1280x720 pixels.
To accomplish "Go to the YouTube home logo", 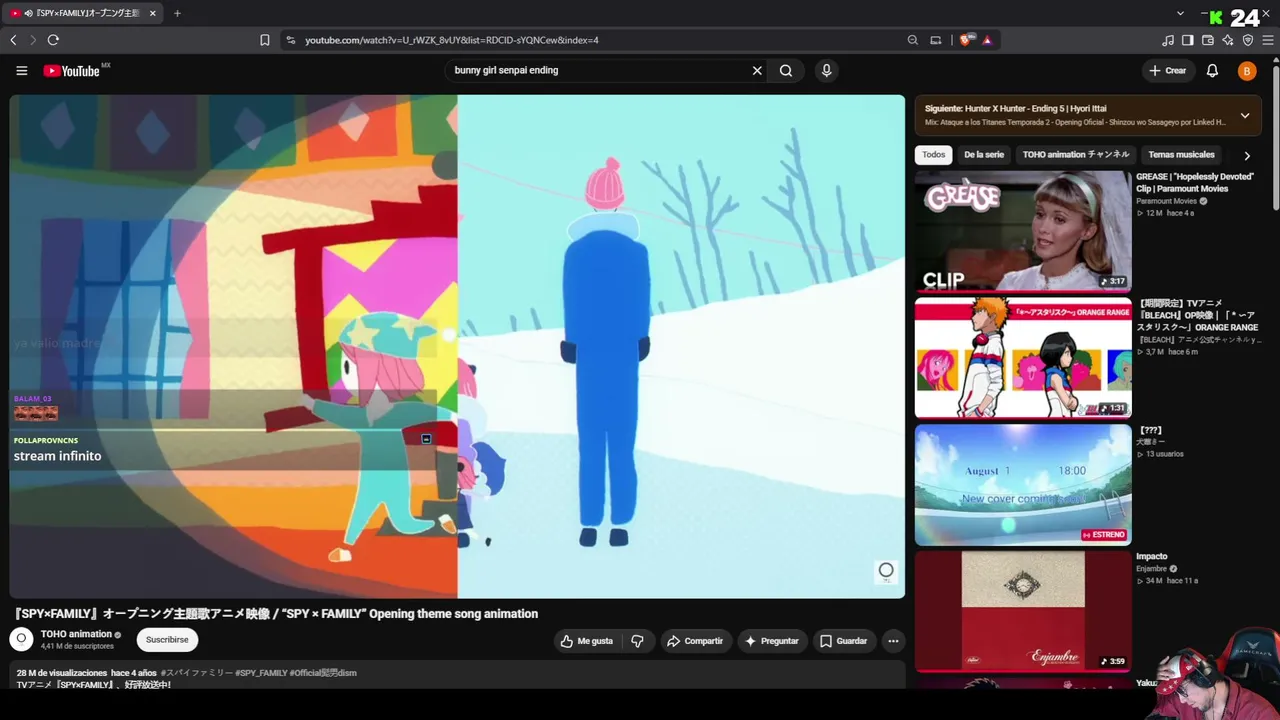I will click(x=72, y=71).
